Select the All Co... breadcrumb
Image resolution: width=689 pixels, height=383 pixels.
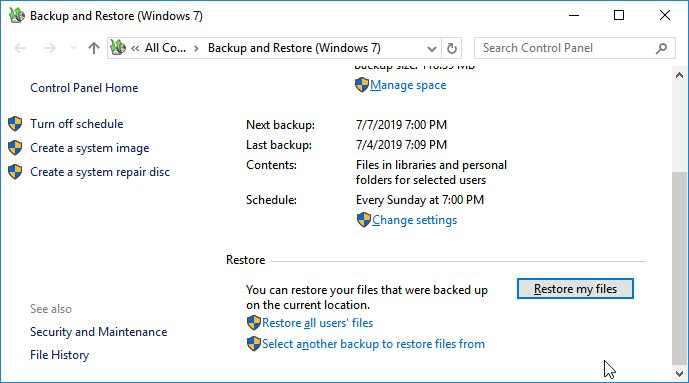point(165,48)
